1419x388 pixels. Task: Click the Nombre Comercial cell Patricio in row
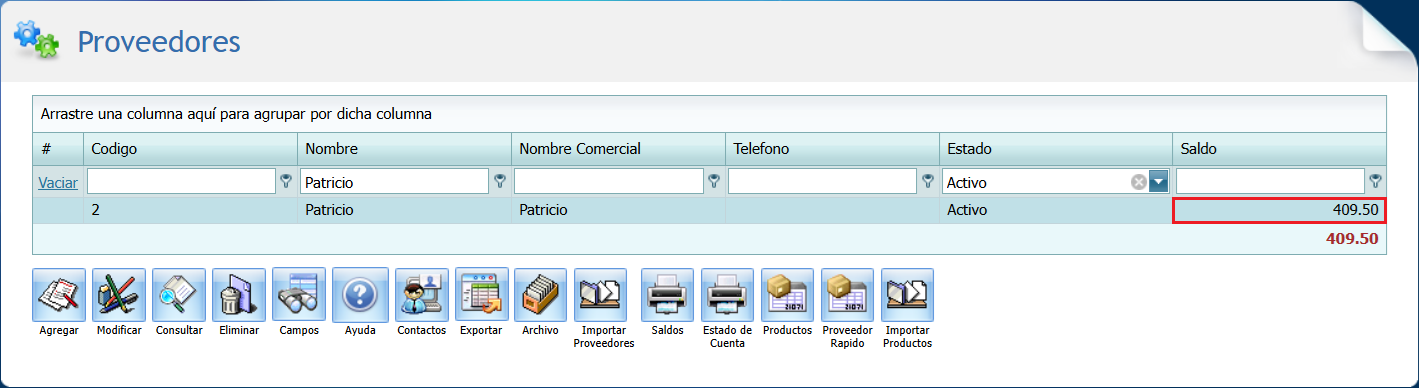[618, 210]
